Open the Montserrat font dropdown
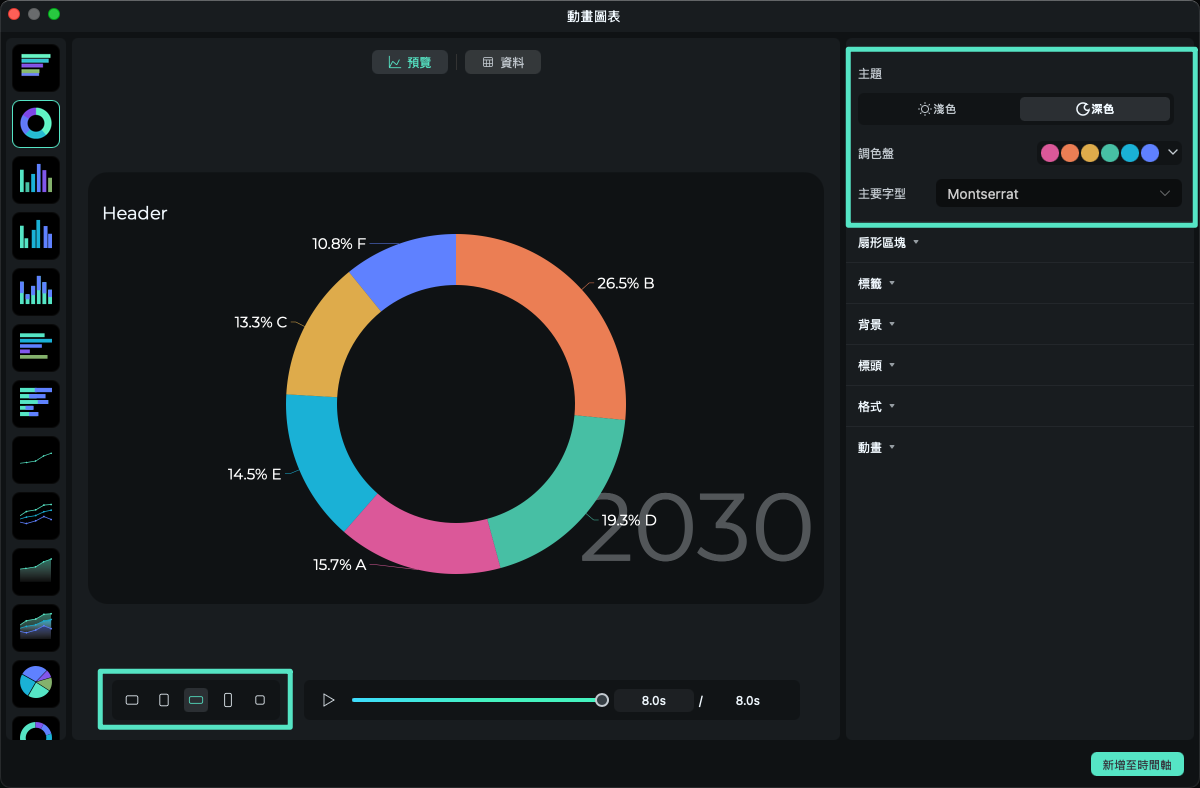This screenshot has width=1200, height=788. 1058,194
